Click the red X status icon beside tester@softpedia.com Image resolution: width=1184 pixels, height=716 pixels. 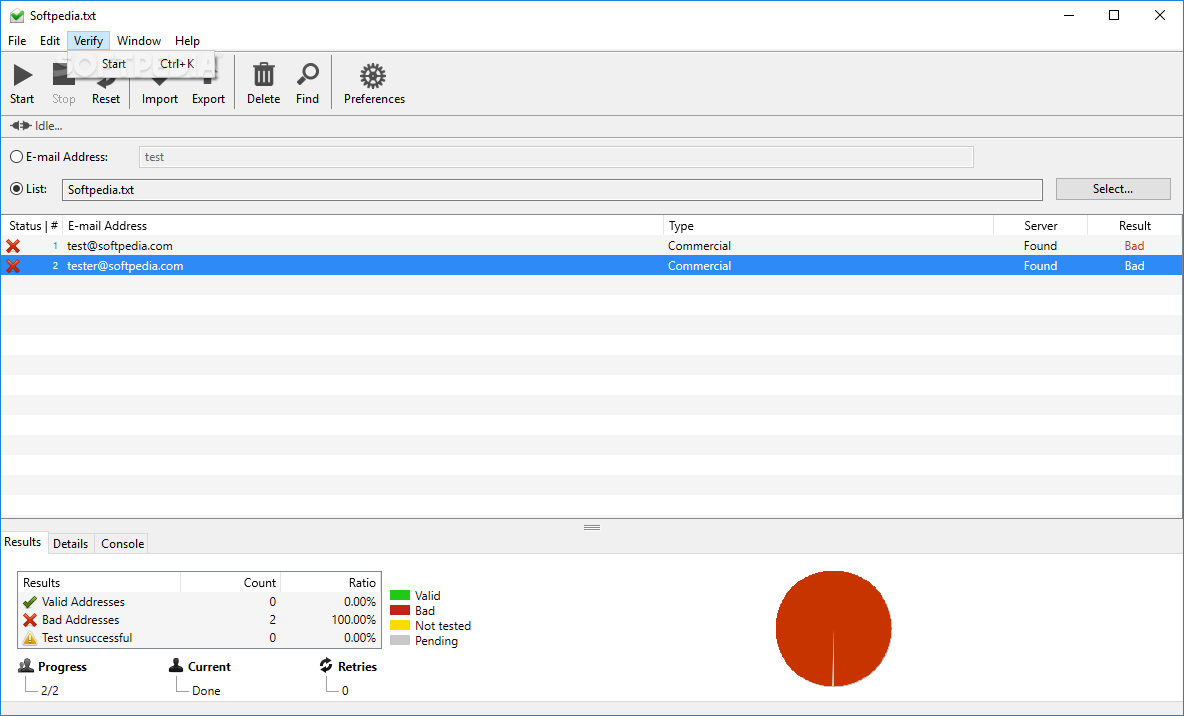pyautogui.click(x=12, y=265)
